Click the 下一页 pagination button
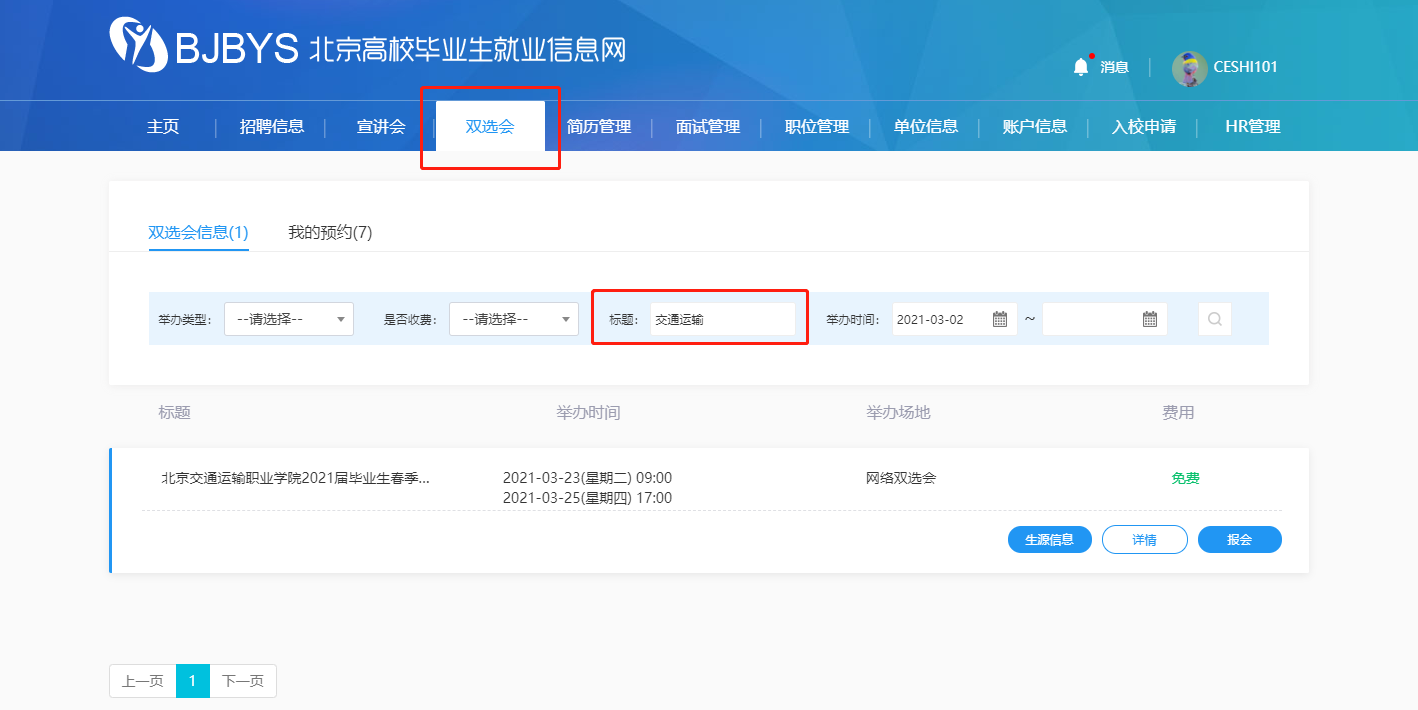 point(243,681)
